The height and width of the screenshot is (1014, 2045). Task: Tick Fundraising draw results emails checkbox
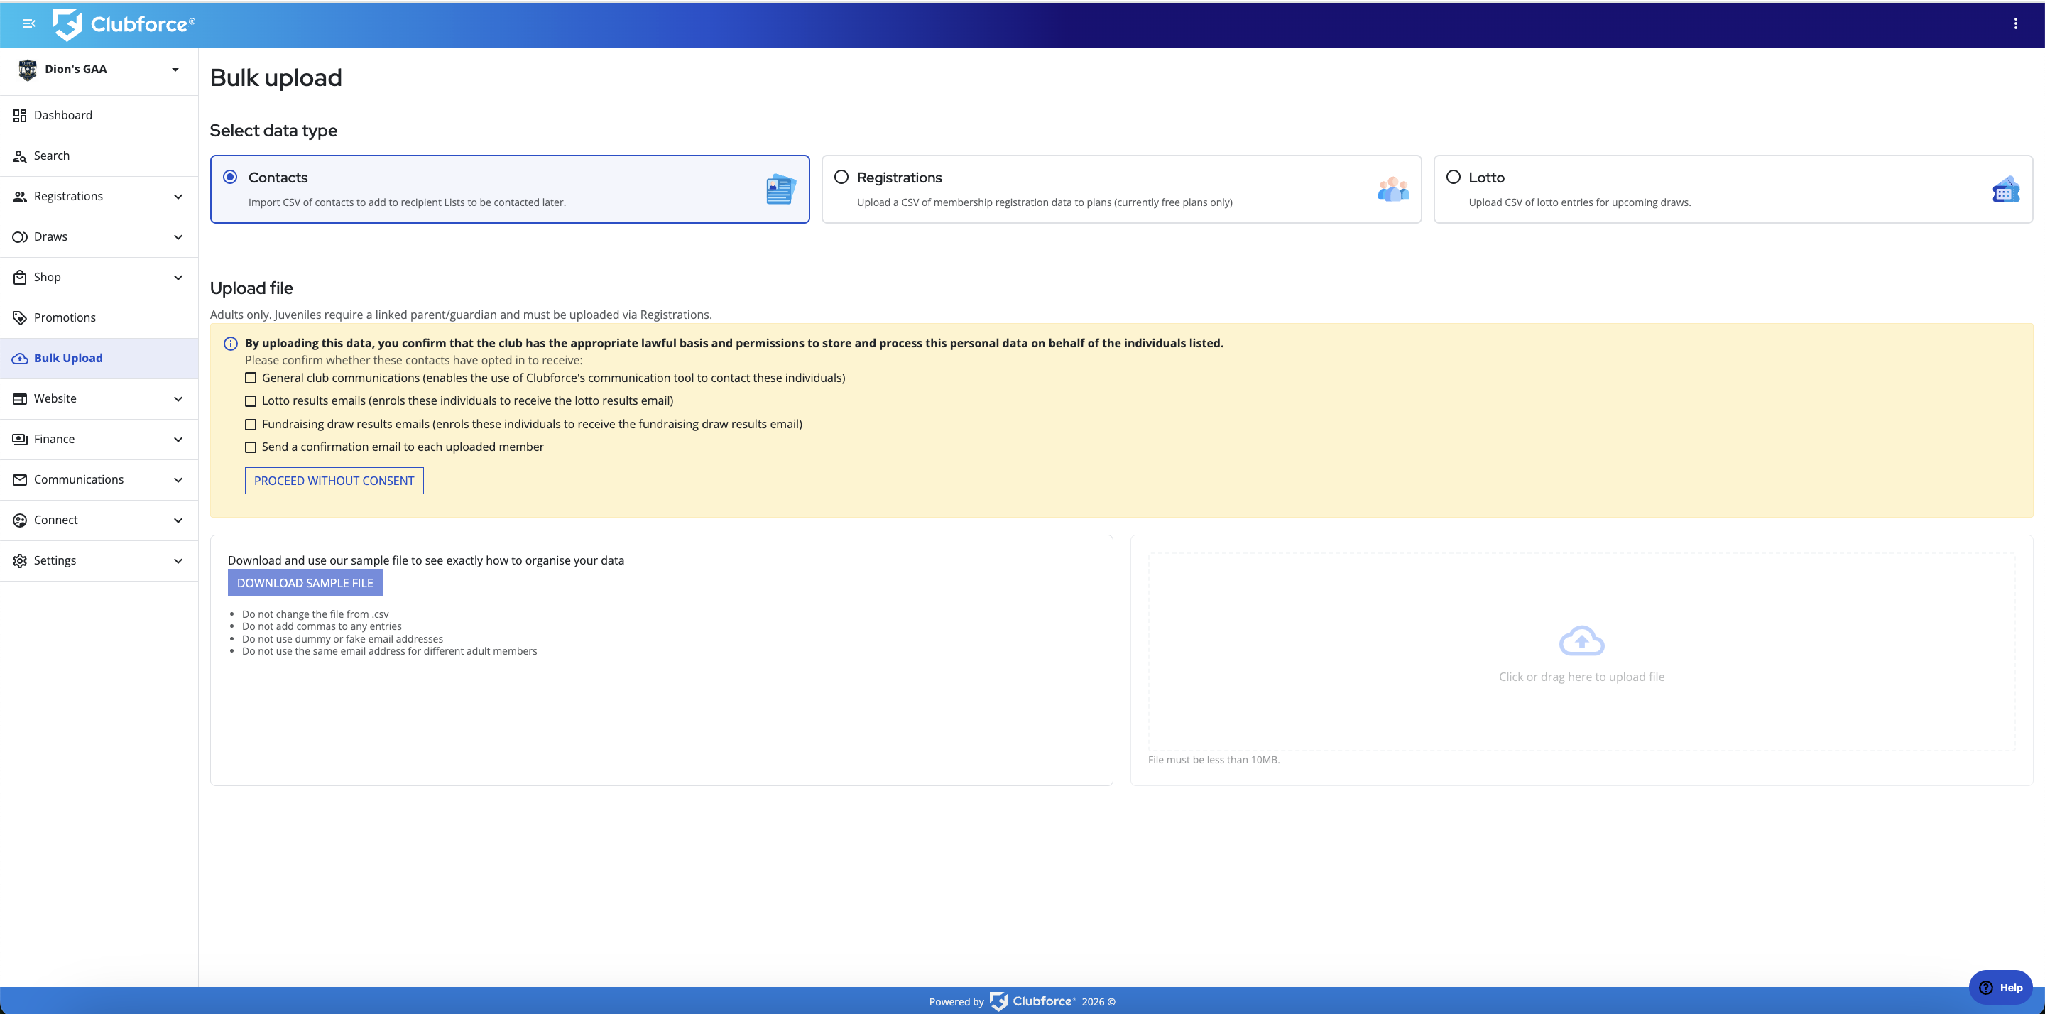click(251, 424)
